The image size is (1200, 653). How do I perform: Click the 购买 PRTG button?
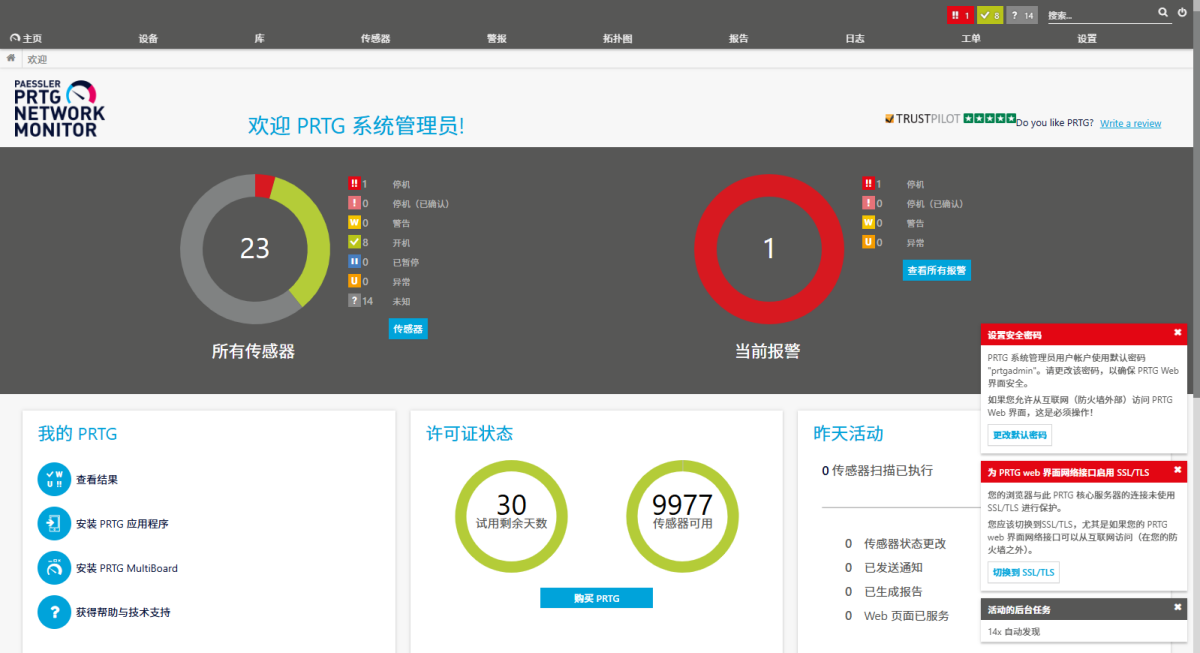596,598
